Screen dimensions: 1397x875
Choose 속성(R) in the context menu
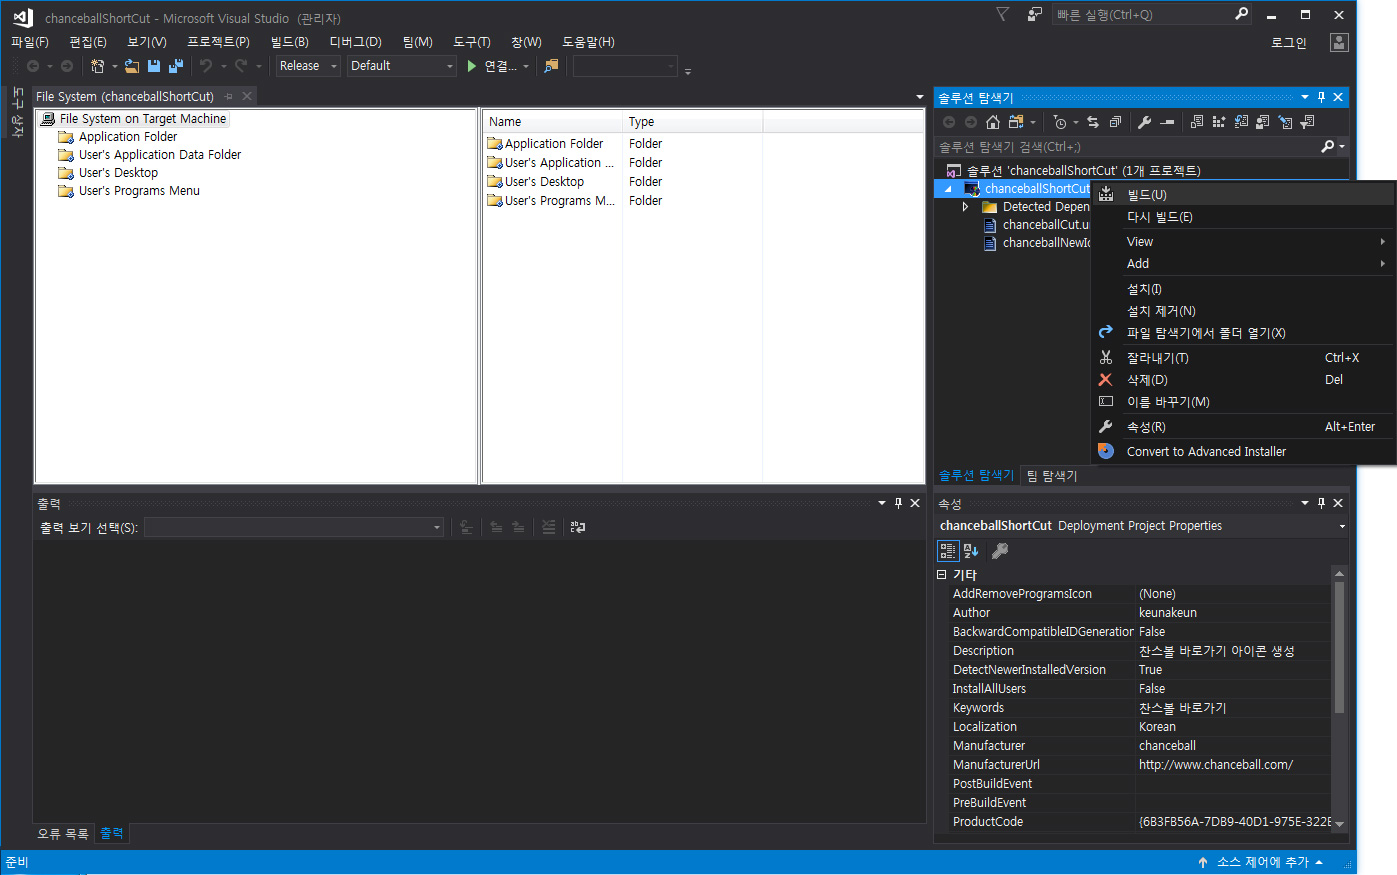pos(1244,427)
